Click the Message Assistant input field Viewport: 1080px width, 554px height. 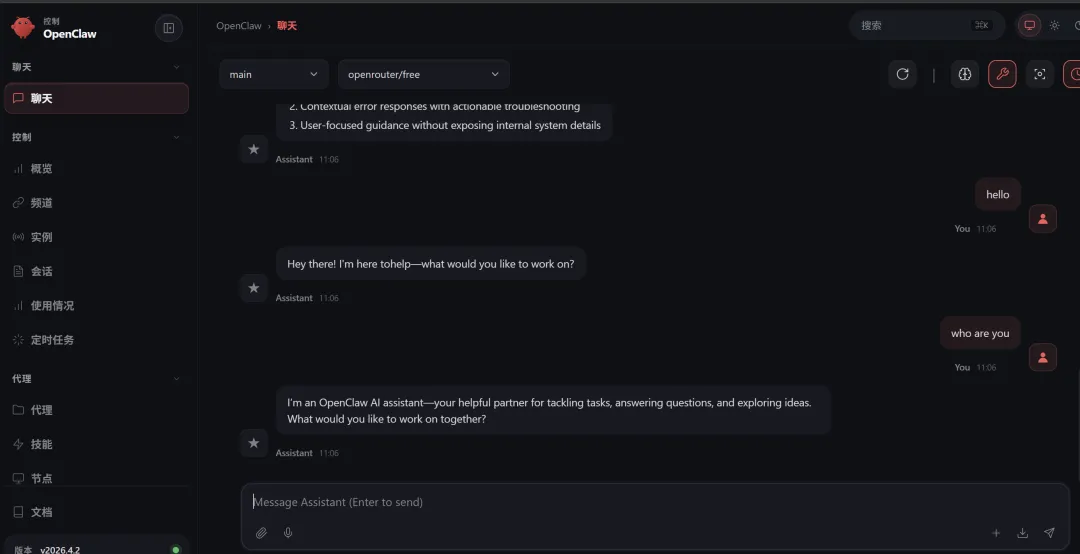pyautogui.click(x=620, y=502)
